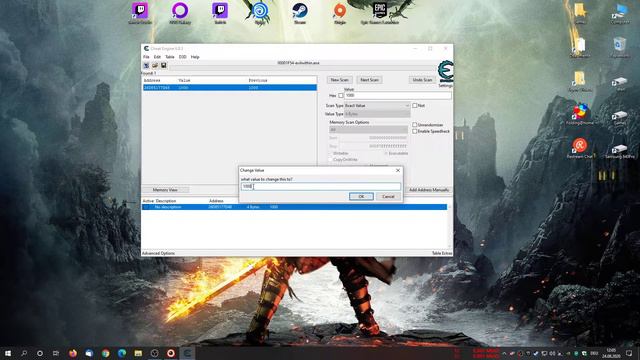Toggle the CopyOnWrite checkbox
Image resolution: width=640 pixels, height=360 pixels.
click(x=330, y=160)
